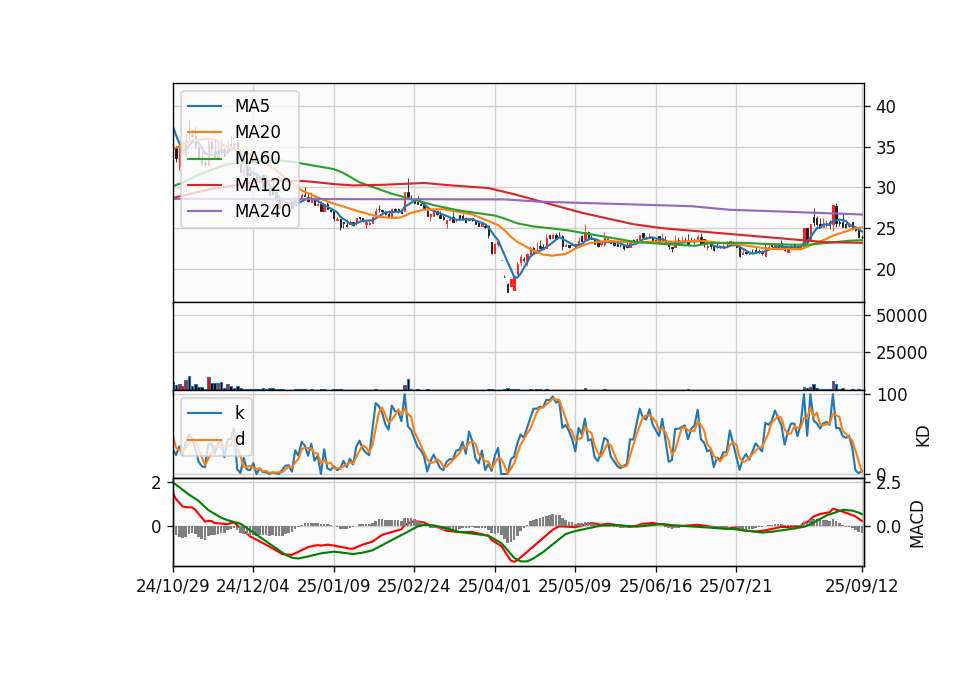Click the 25/01/09 date label

(334, 586)
